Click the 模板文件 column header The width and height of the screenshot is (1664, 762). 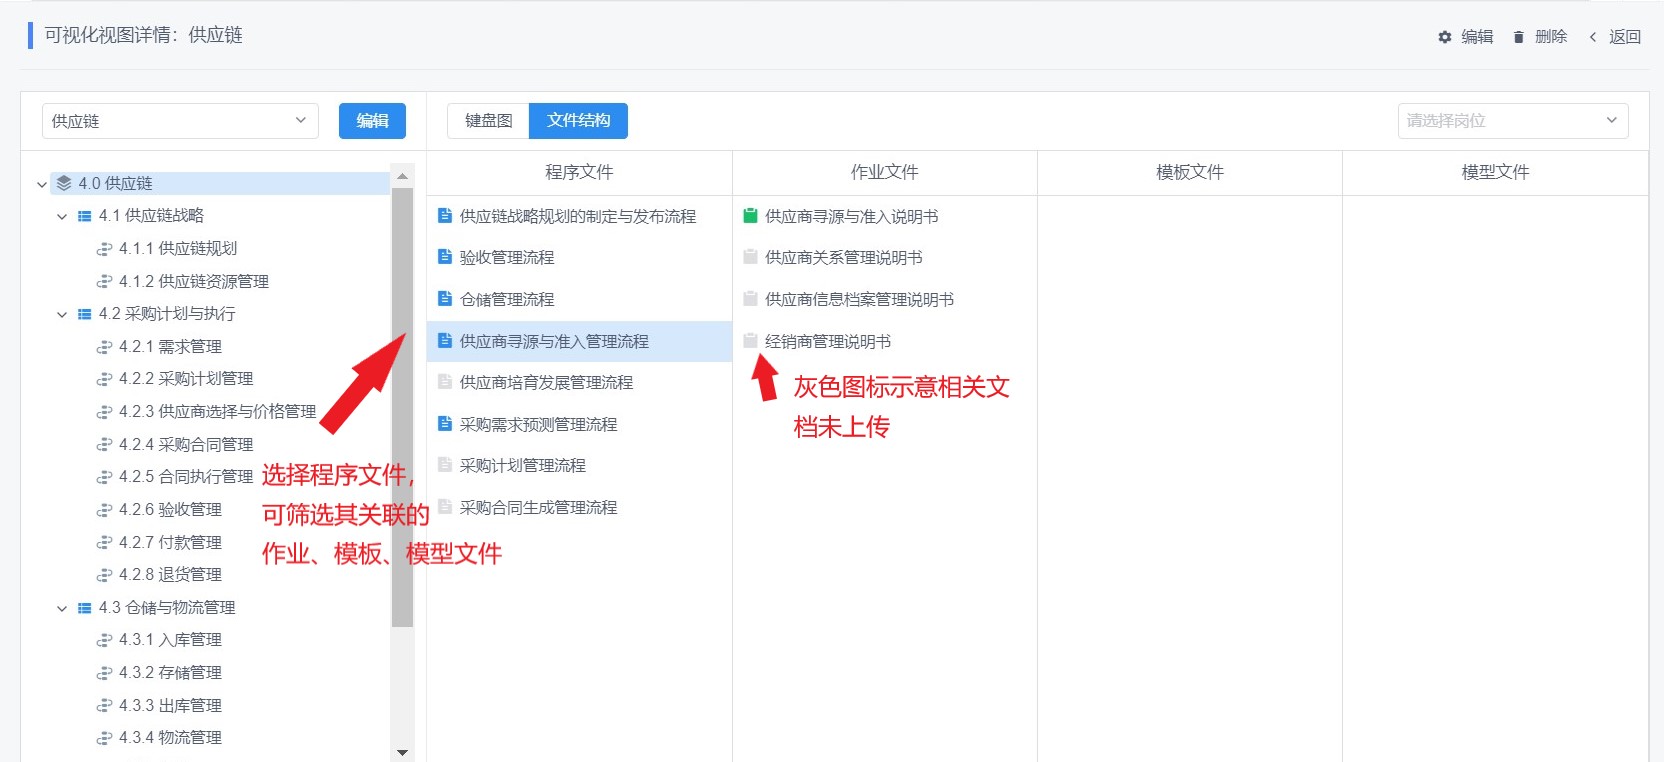[1190, 172]
